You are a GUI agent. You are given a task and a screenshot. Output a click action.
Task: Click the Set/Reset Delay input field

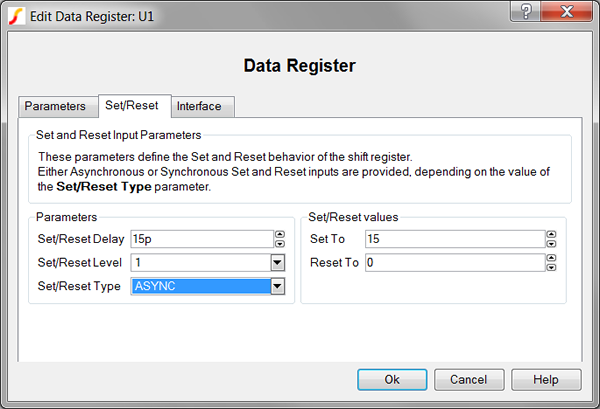click(x=200, y=238)
